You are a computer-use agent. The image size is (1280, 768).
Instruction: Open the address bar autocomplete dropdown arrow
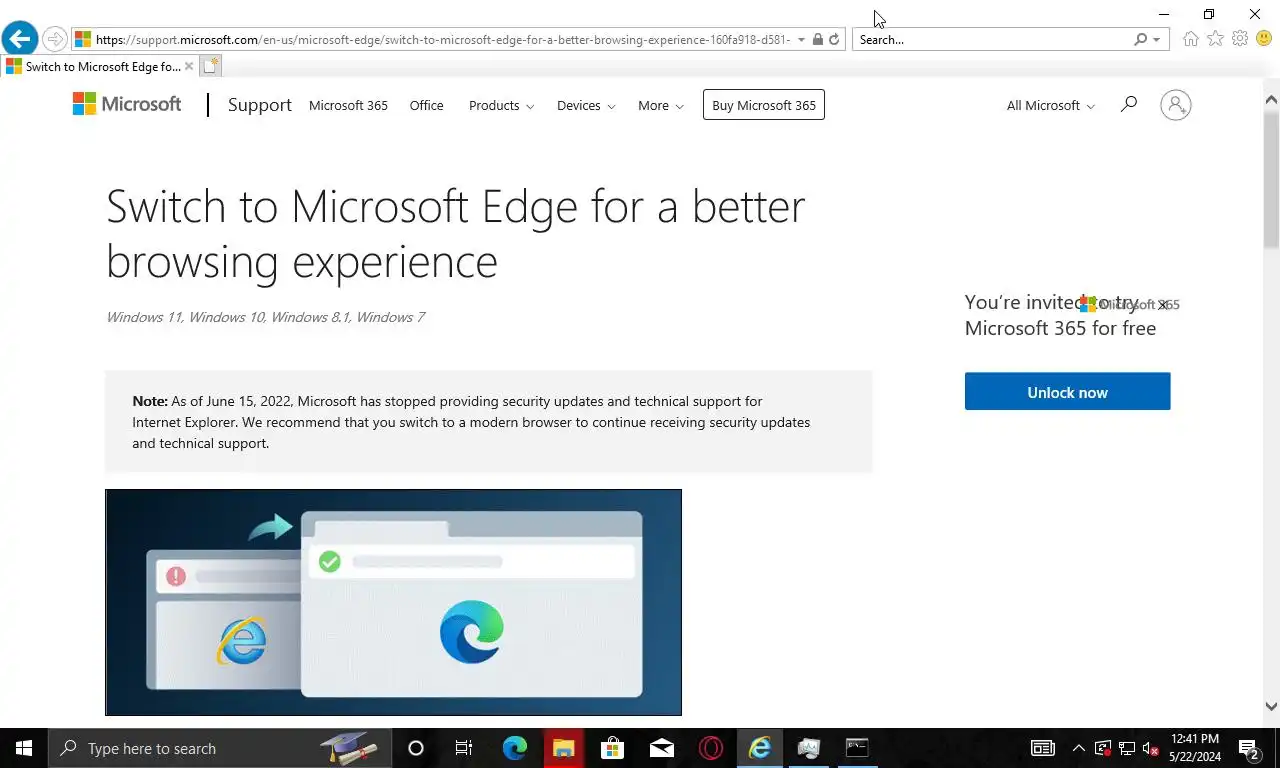click(801, 40)
